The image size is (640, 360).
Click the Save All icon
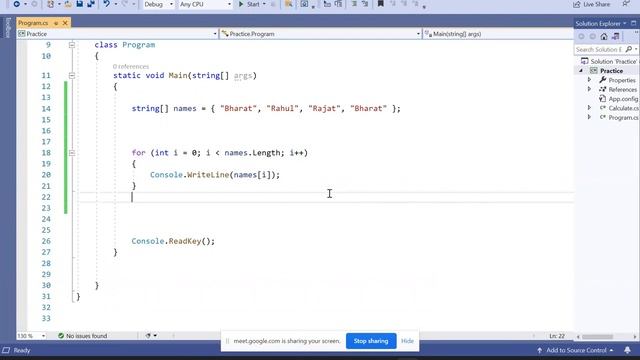91,4
